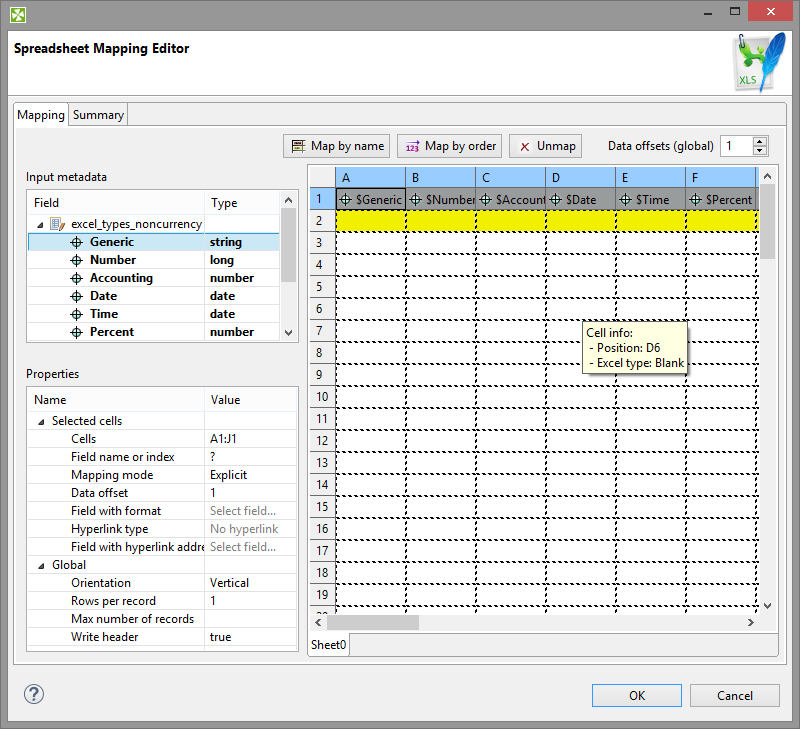Select row 10 header

point(322,397)
